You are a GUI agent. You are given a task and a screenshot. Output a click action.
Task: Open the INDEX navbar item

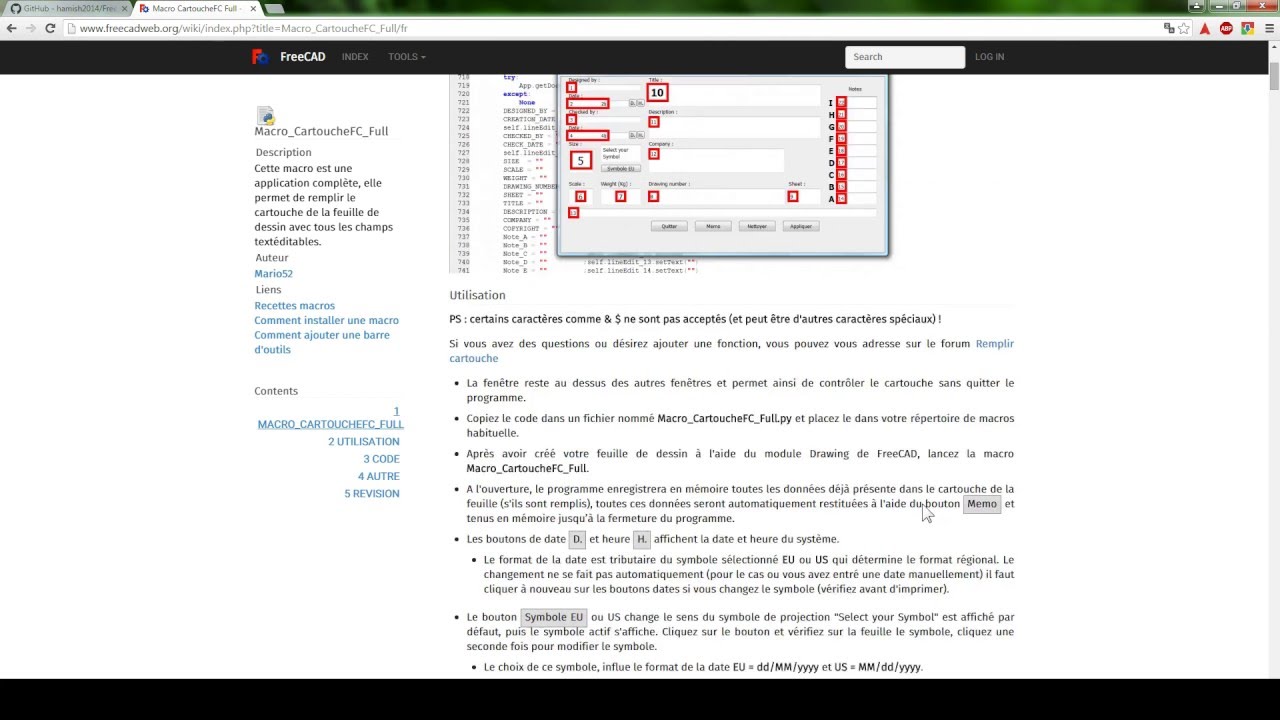(355, 57)
